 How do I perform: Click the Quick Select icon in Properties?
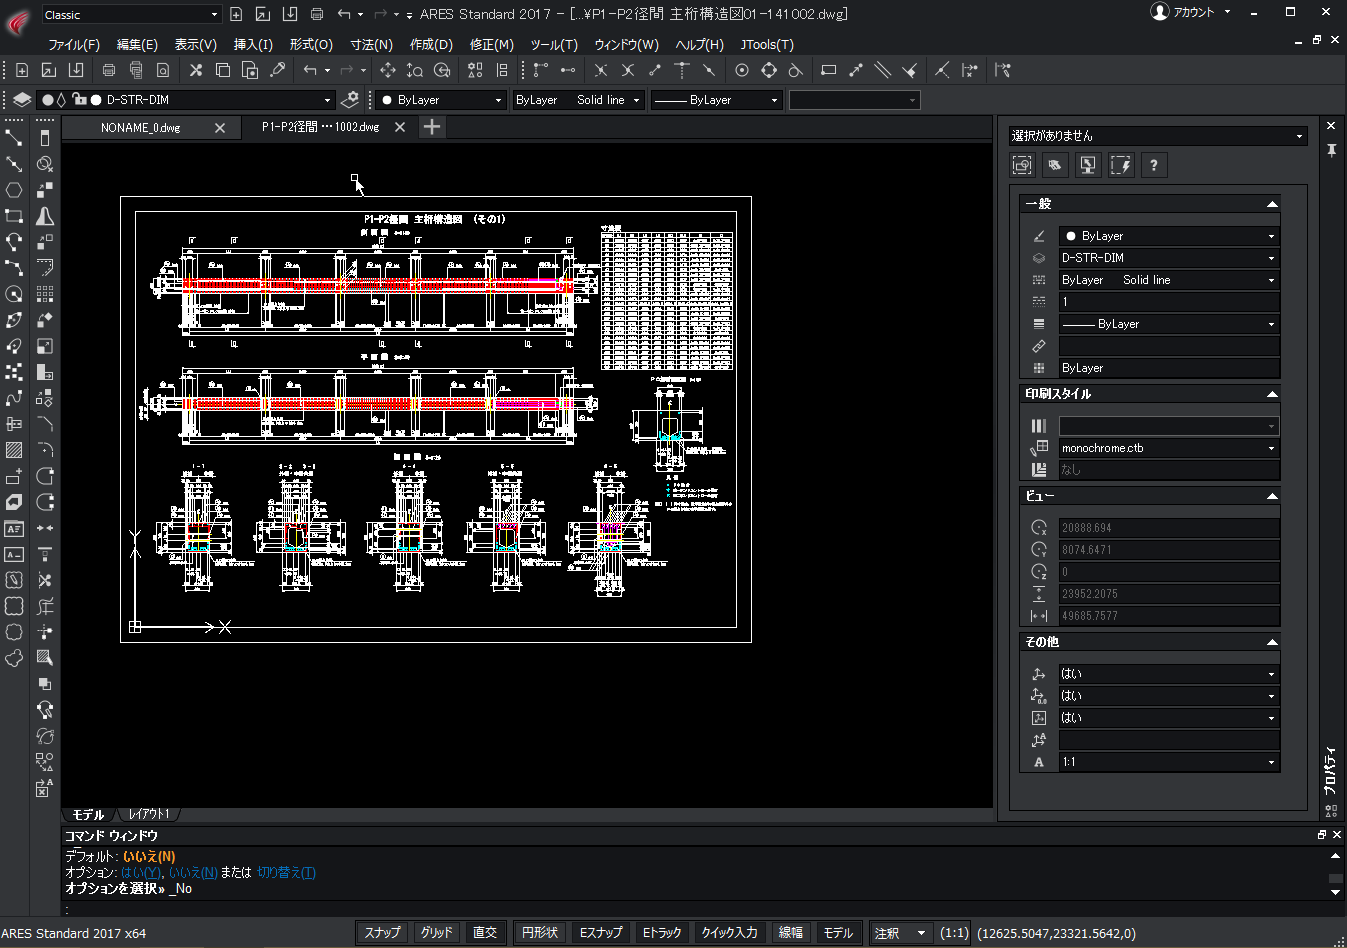click(x=1121, y=166)
